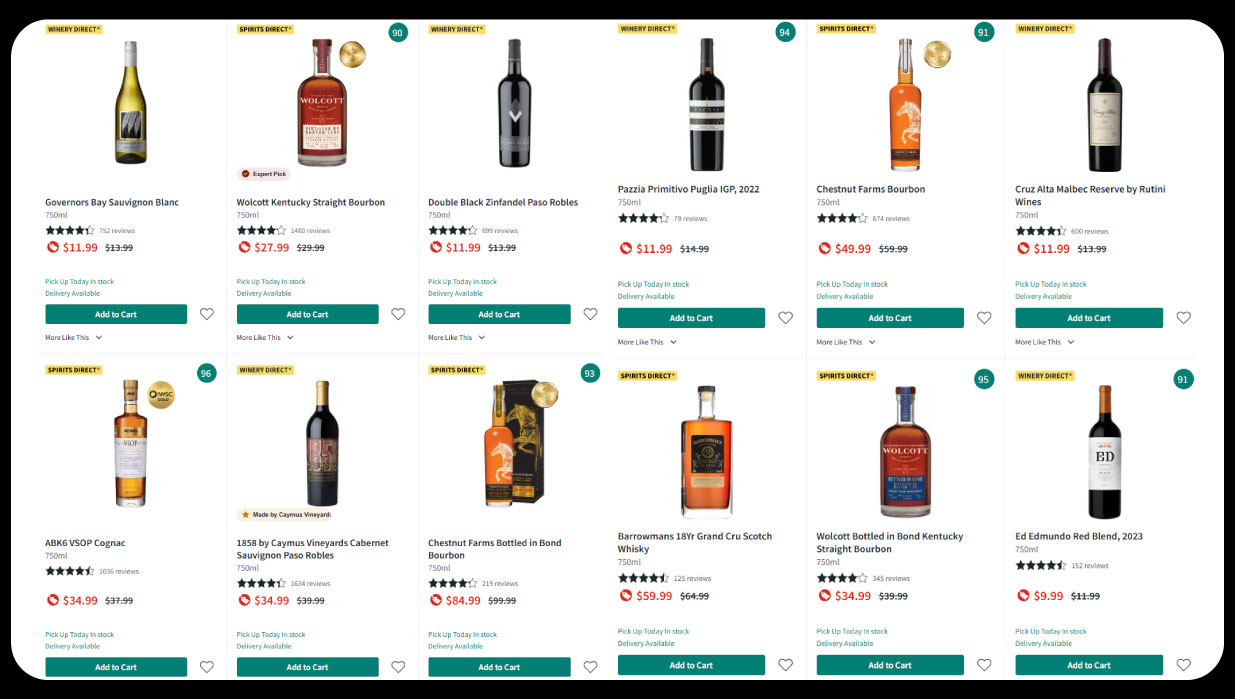Viewport: 1235px width, 699px height.
Task: Add Wolcott Kentucky Straight Bourbon to cart
Action: coord(307,314)
